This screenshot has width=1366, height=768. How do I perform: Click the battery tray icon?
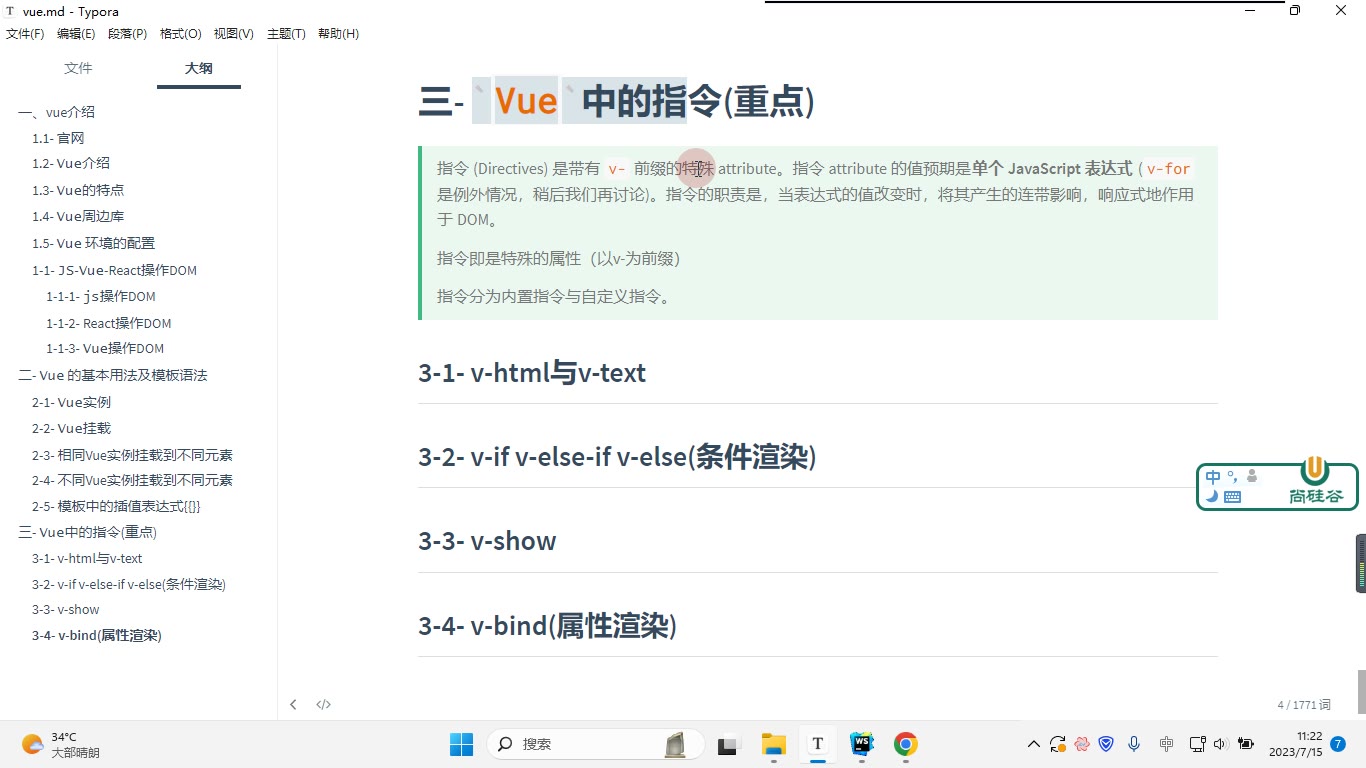click(1245, 744)
